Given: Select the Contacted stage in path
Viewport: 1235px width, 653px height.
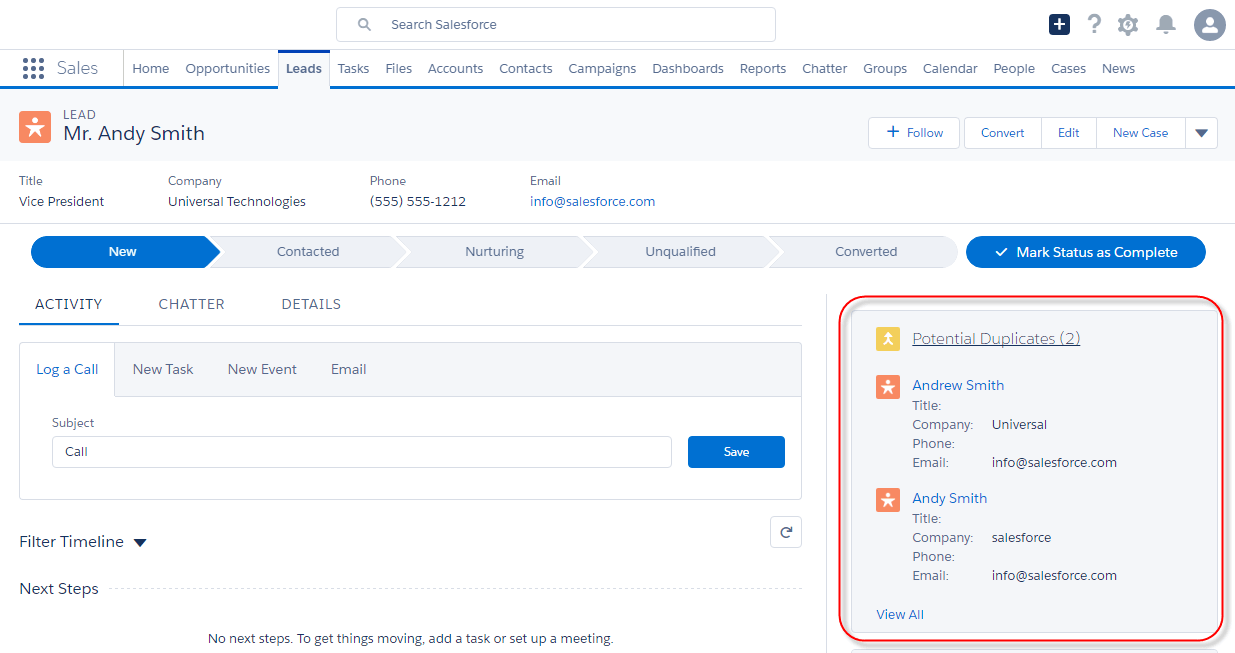Looking at the screenshot, I should point(308,252).
